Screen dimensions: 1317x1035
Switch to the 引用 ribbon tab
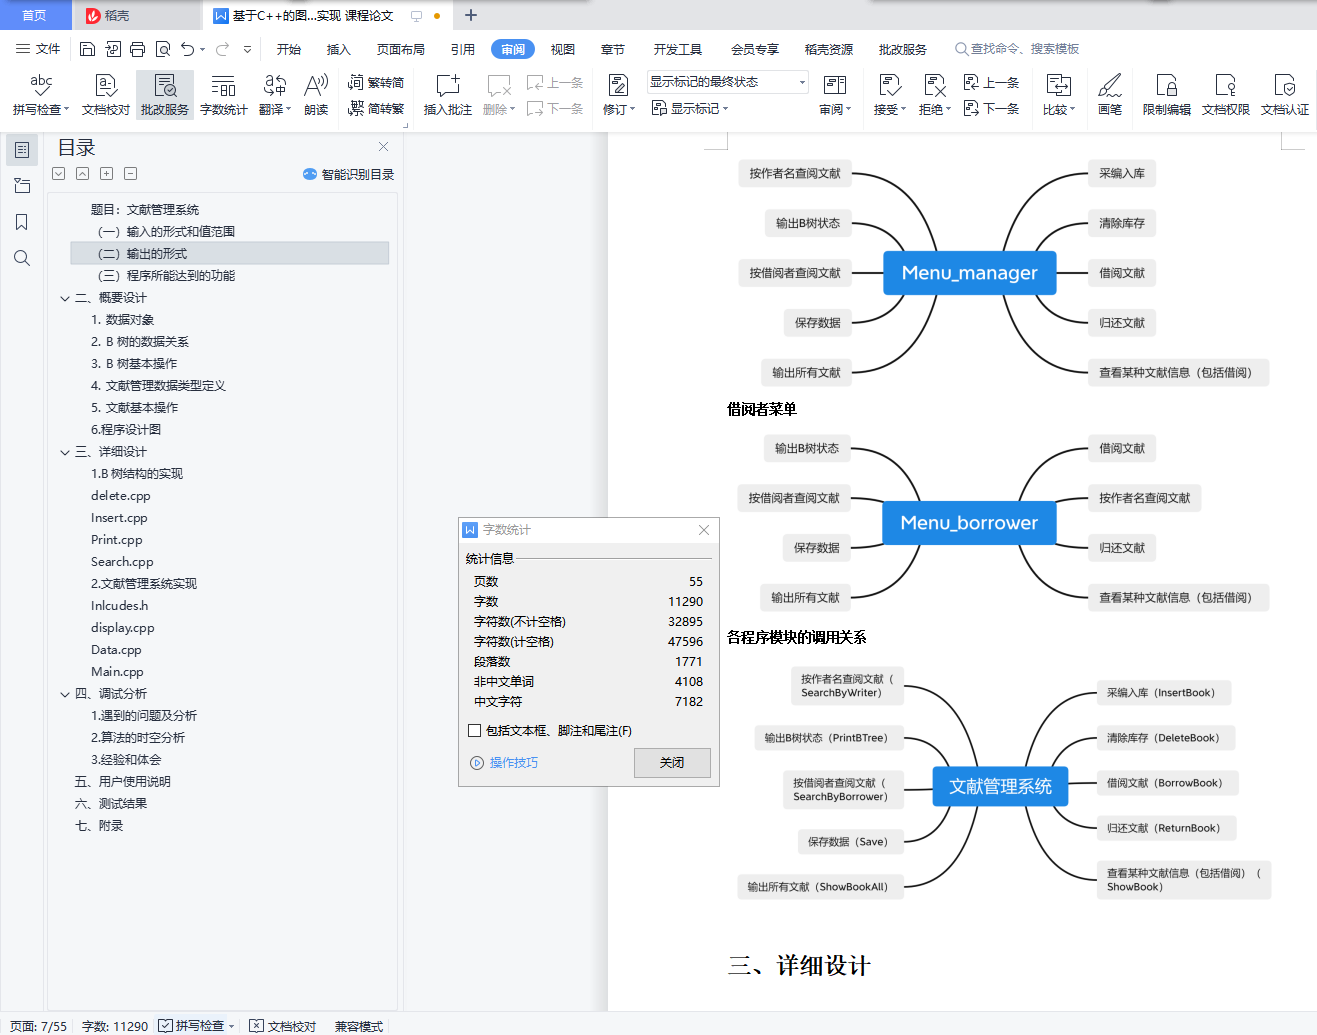(x=463, y=49)
